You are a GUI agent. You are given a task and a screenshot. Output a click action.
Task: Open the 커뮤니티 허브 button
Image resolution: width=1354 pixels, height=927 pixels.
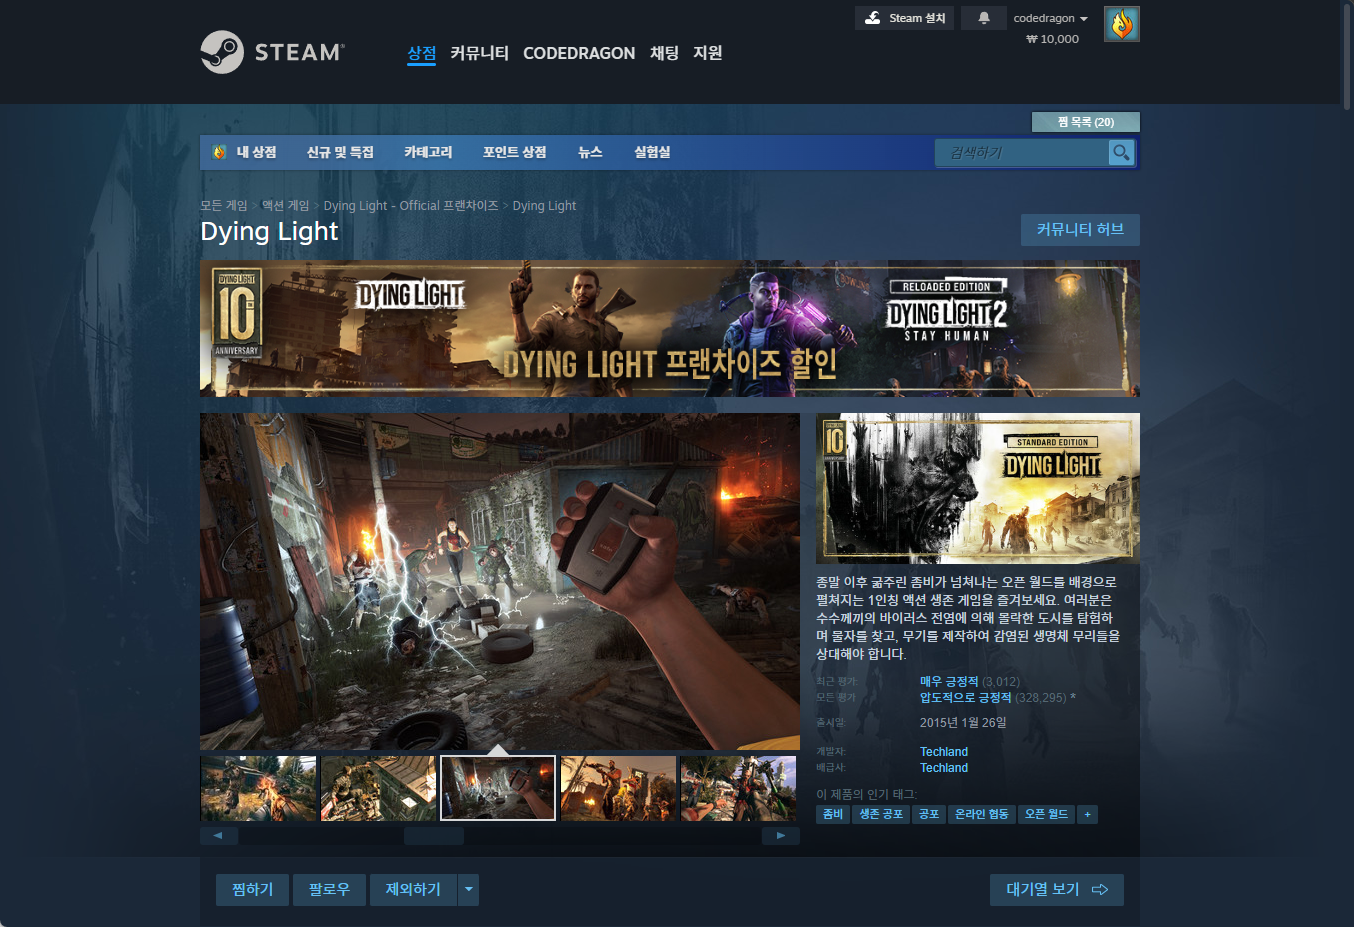pos(1080,229)
